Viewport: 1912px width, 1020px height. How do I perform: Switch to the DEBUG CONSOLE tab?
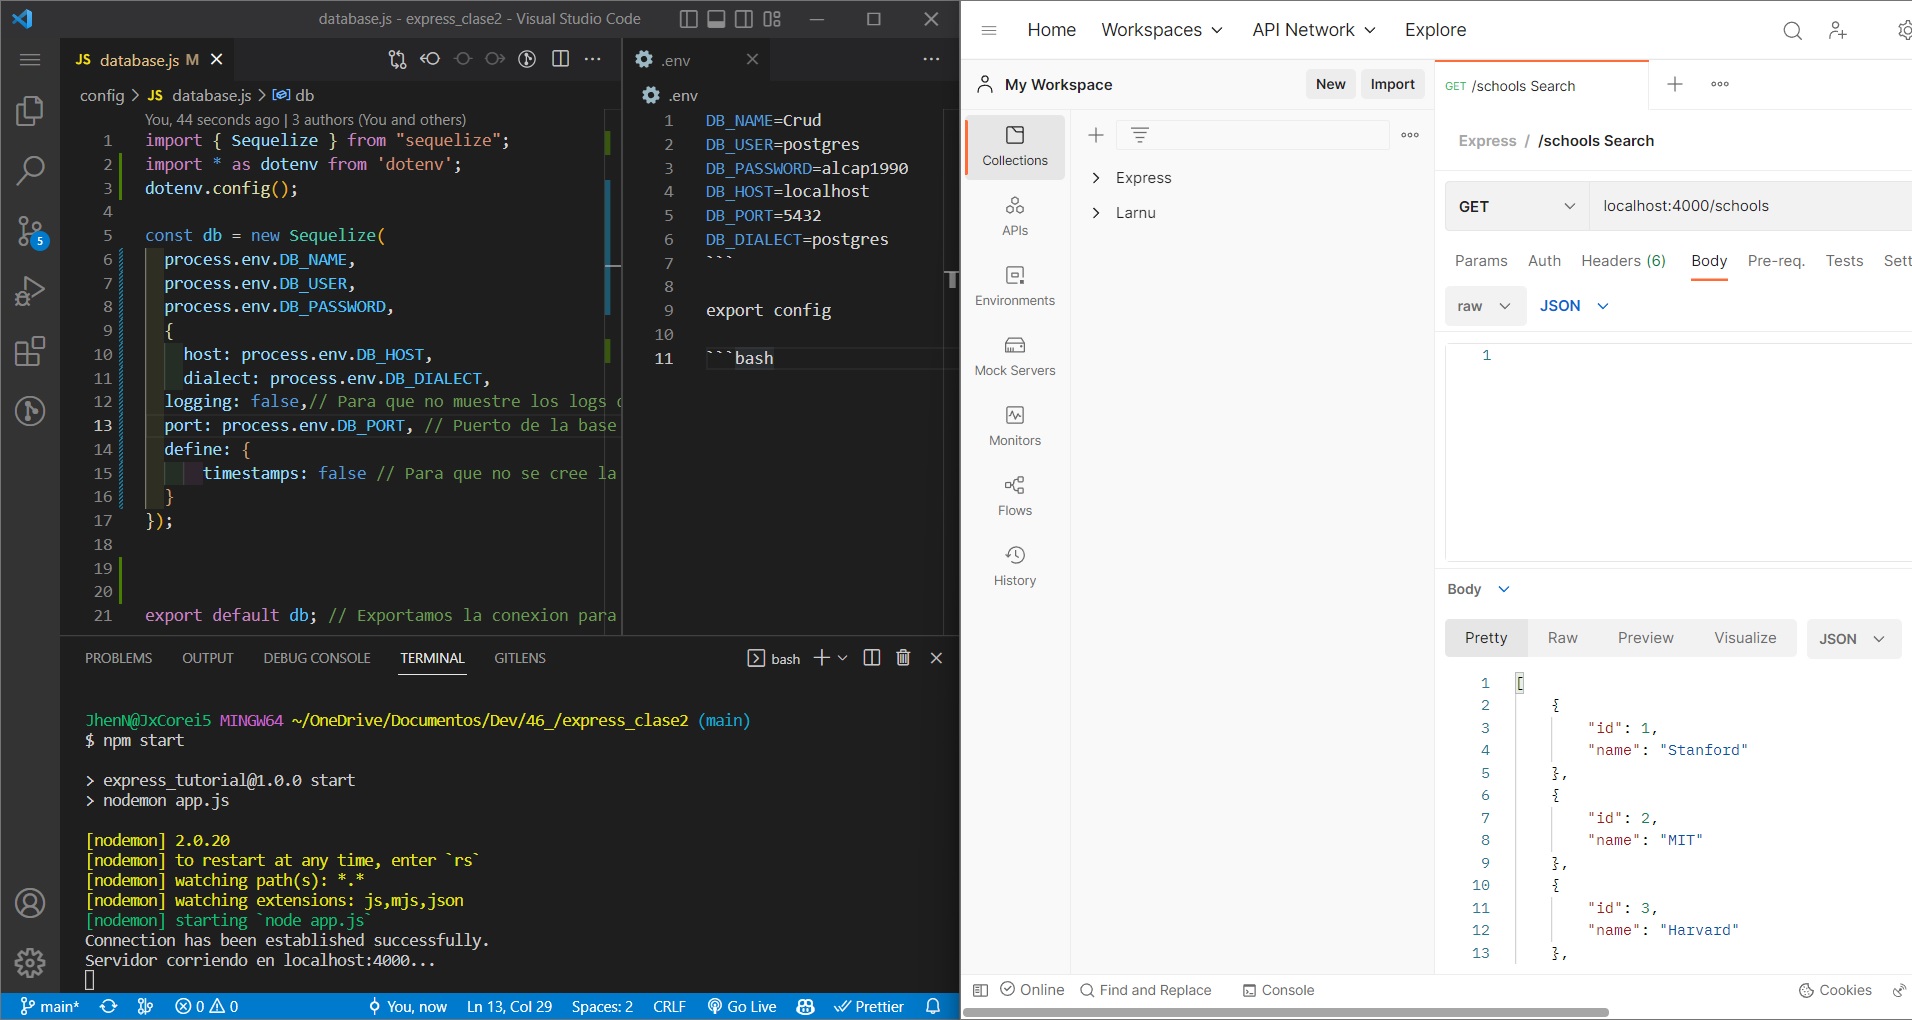pyautogui.click(x=317, y=658)
